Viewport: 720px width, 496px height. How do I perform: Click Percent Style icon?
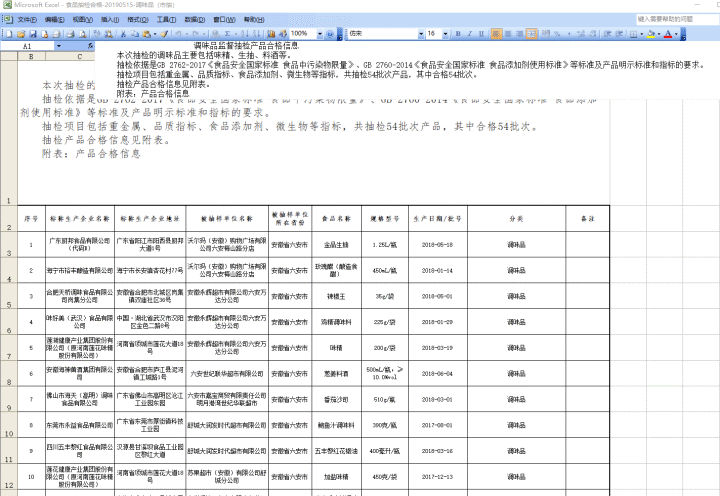tap(557, 34)
